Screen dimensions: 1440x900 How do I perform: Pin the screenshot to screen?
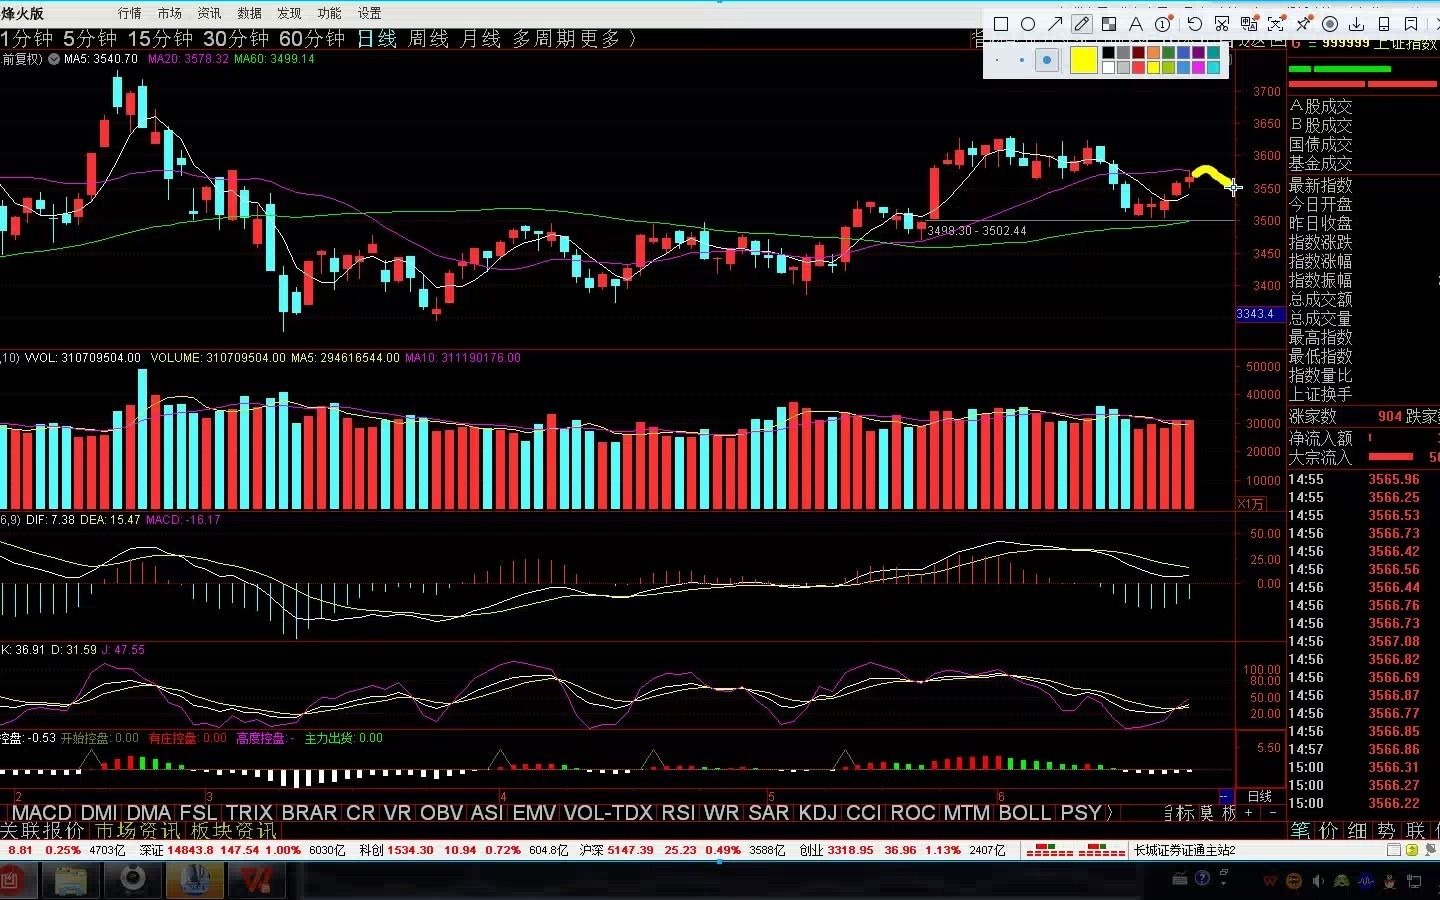(1303, 24)
